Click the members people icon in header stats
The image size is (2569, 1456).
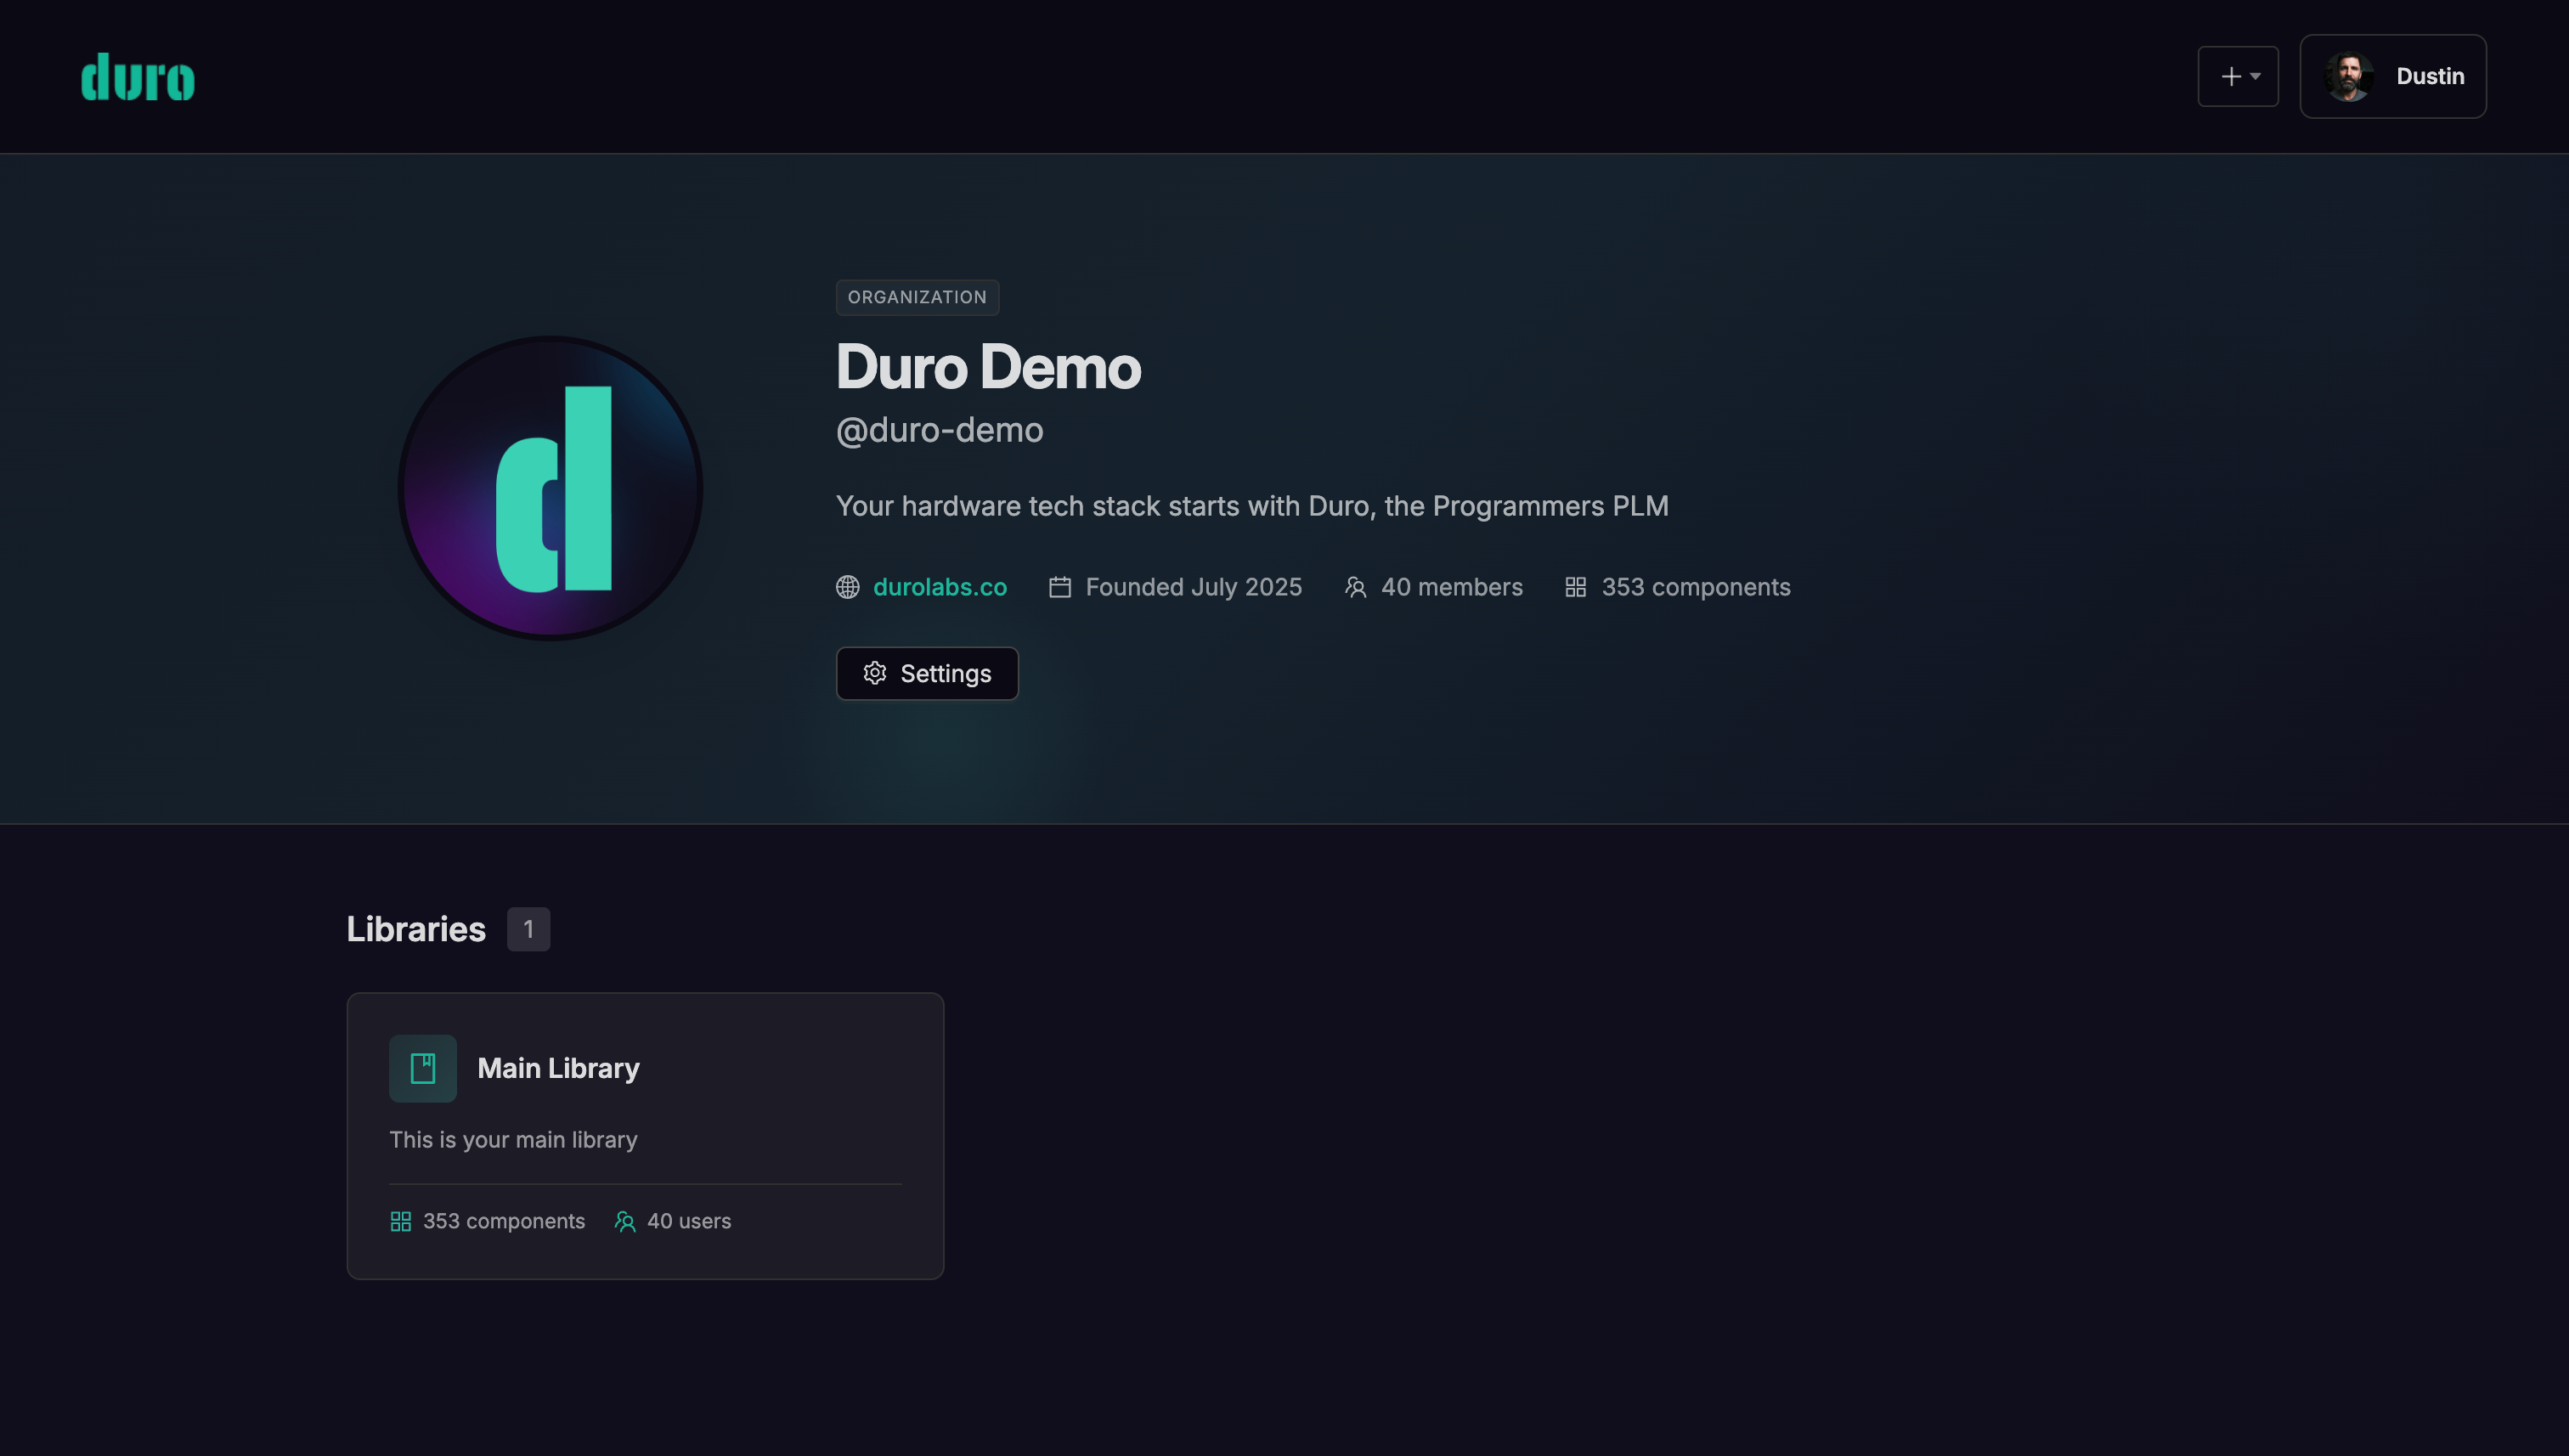click(x=1355, y=587)
